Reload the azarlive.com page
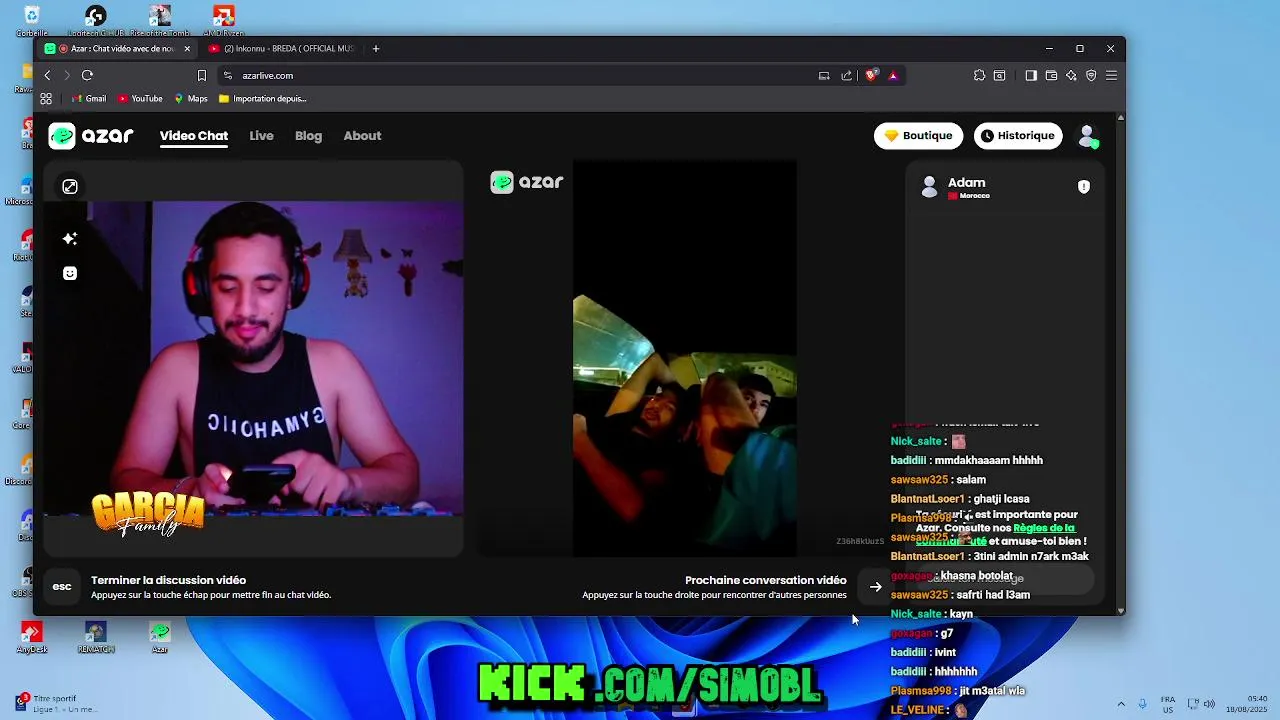 [87, 75]
